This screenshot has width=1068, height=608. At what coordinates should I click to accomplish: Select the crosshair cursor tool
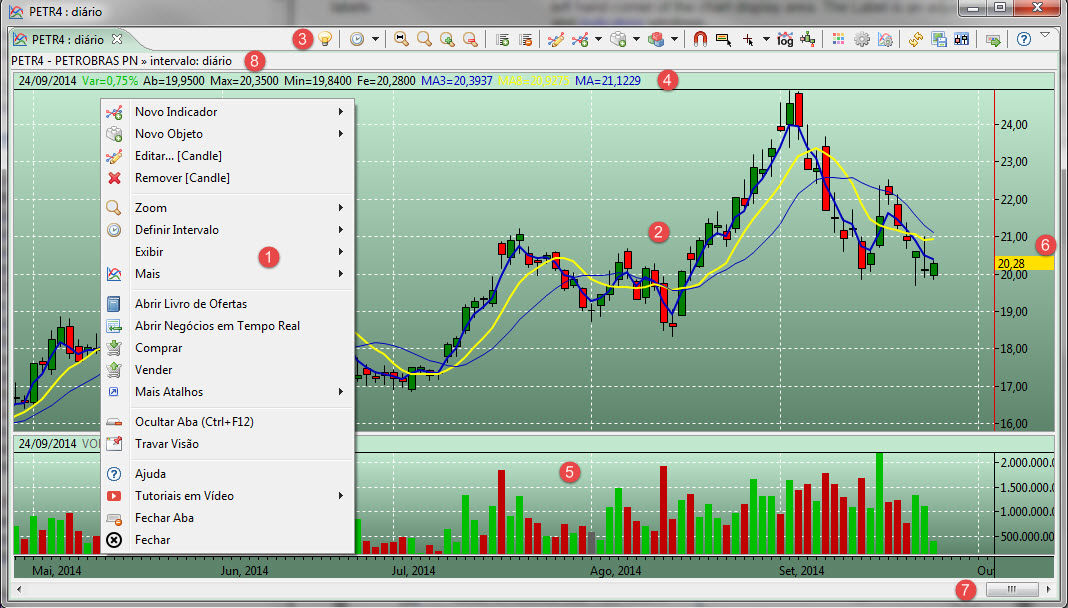click(x=749, y=40)
